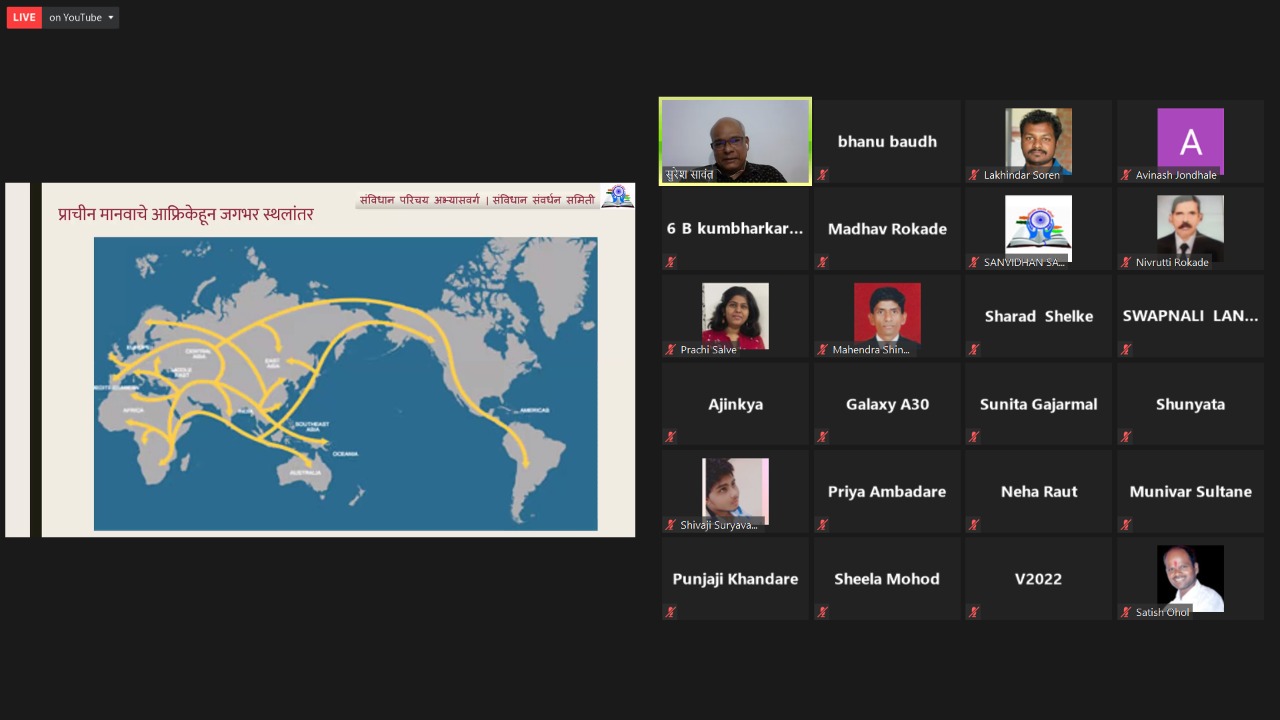Click the Sheela Mohod participant tile

click(x=887, y=579)
